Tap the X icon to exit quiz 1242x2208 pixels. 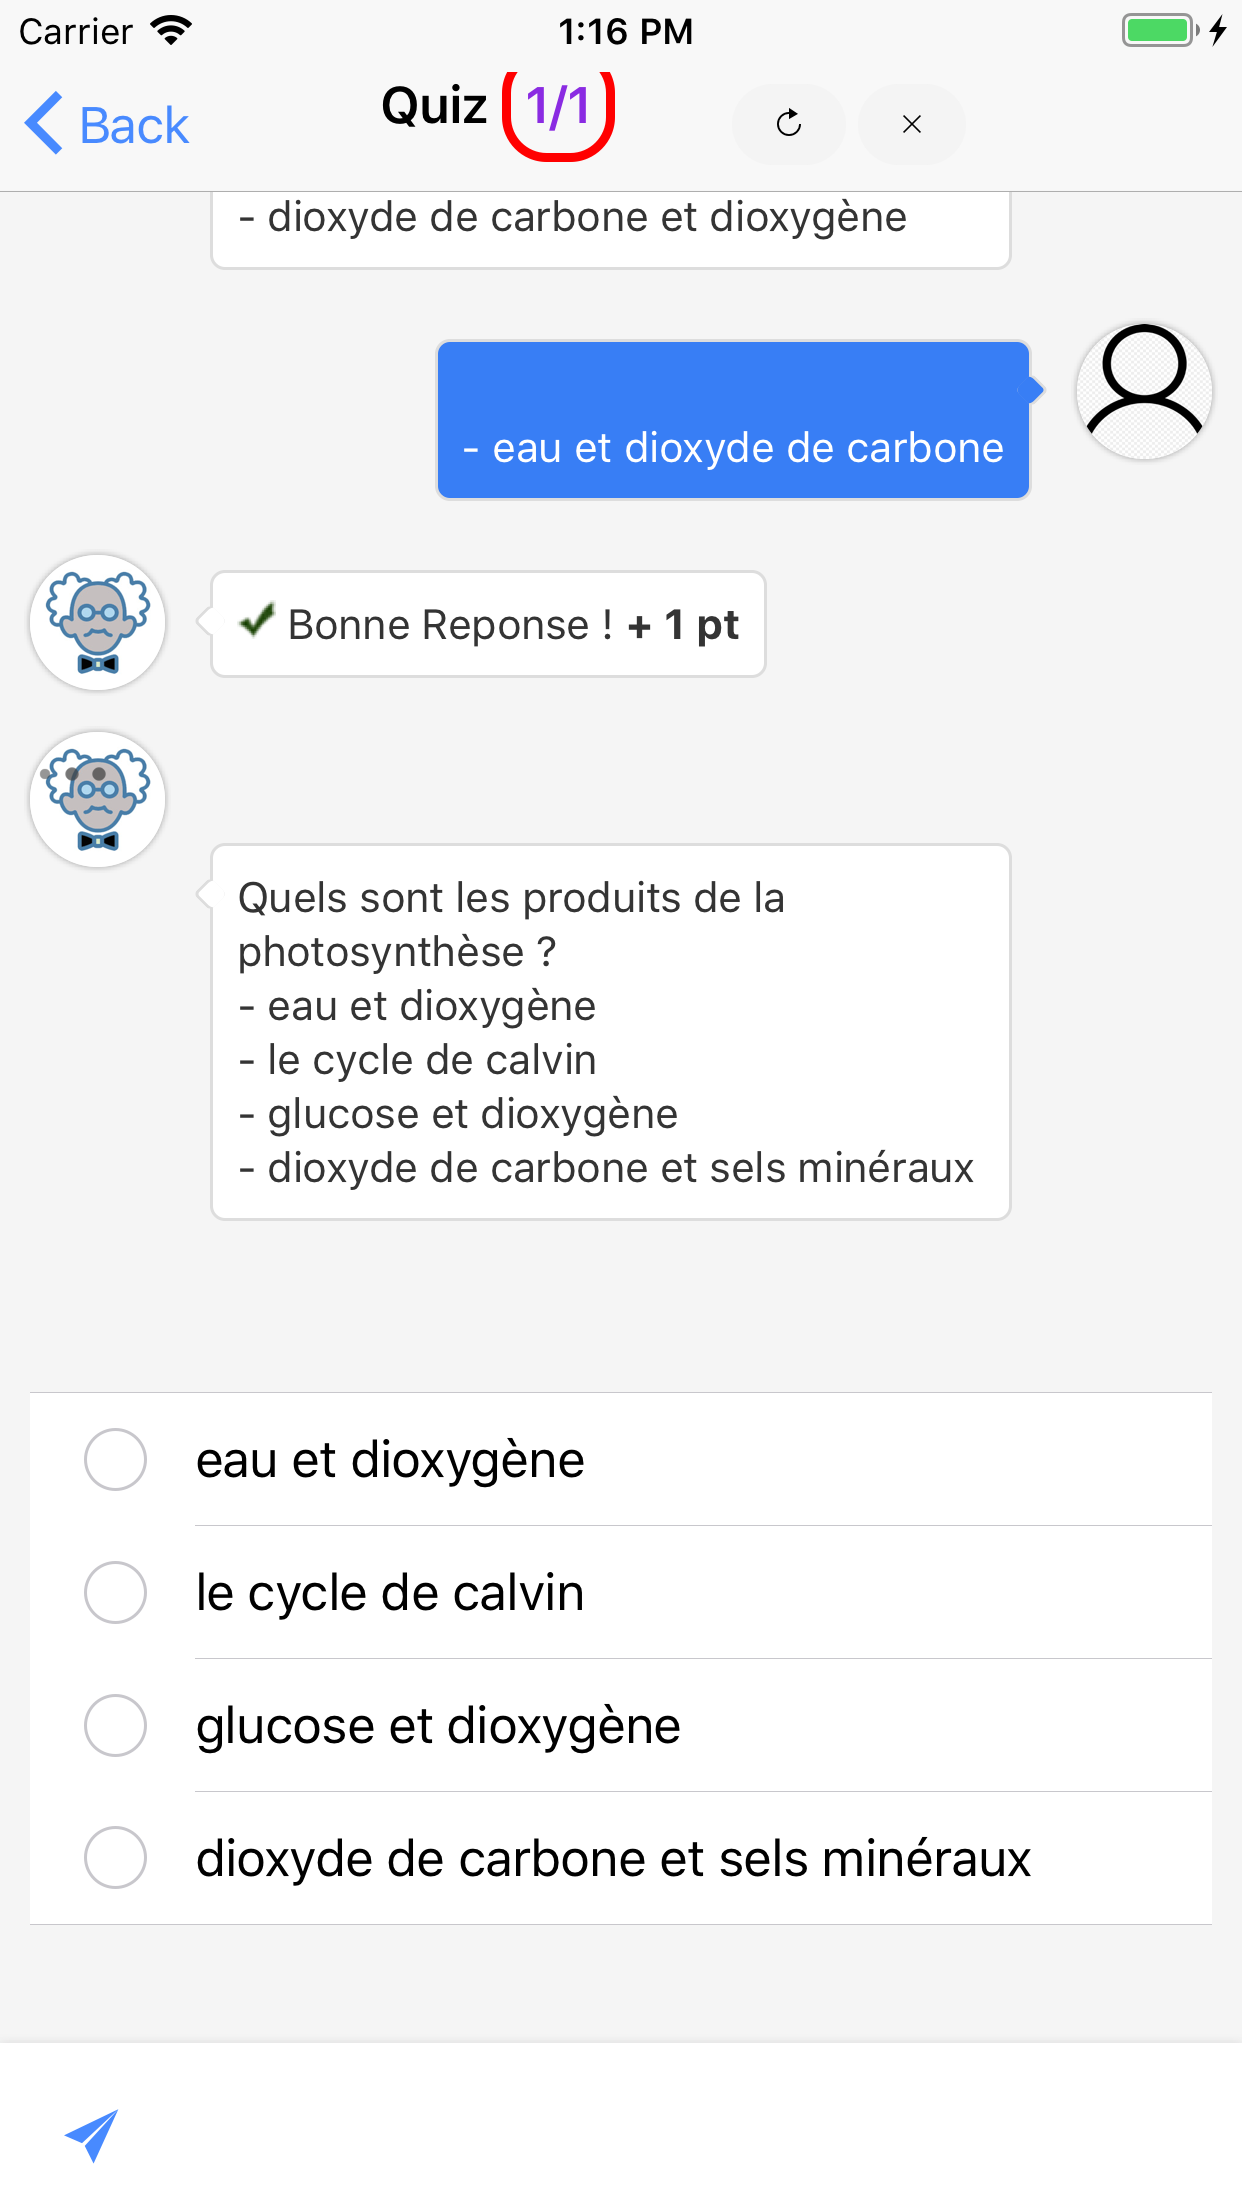[x=911, y=124]
